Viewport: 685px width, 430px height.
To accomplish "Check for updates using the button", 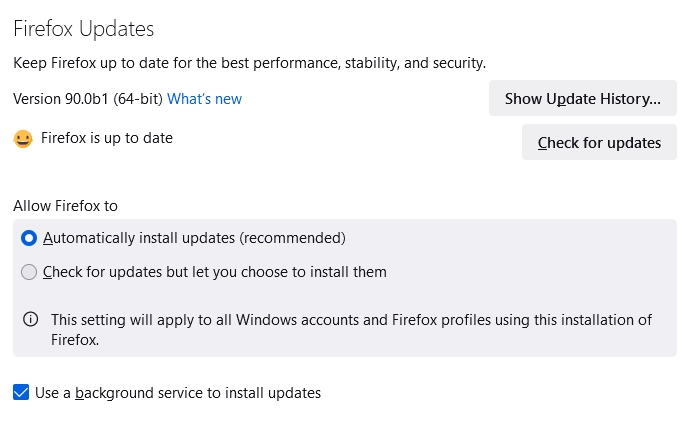I will [x=599, y=142].
